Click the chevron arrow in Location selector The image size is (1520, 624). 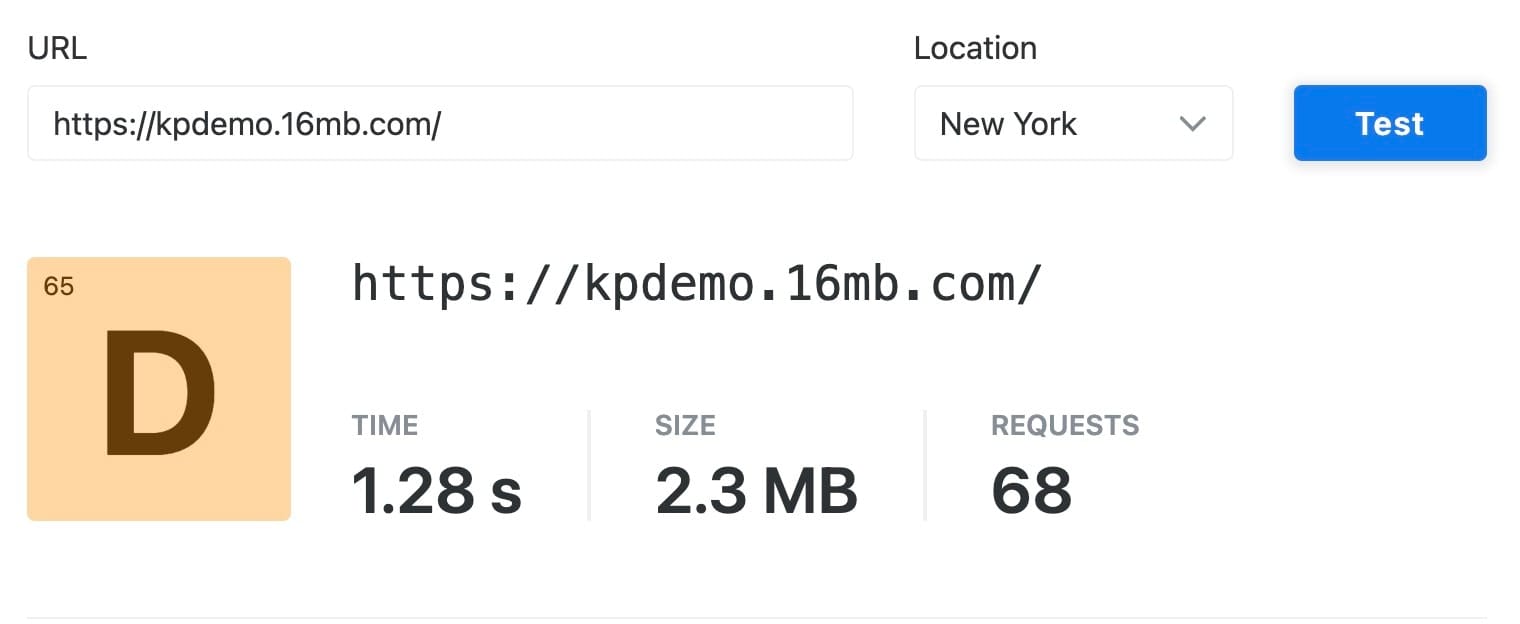[1191, 124]
